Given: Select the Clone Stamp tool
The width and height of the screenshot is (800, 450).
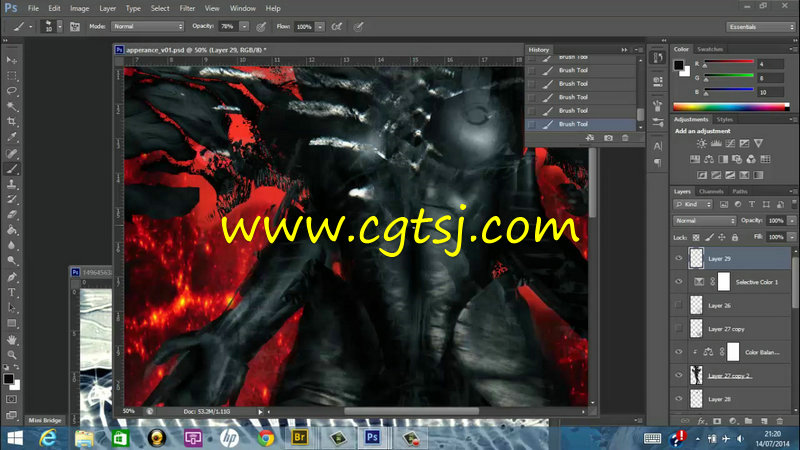Looking at the screenshot, I should pos(12,184).
